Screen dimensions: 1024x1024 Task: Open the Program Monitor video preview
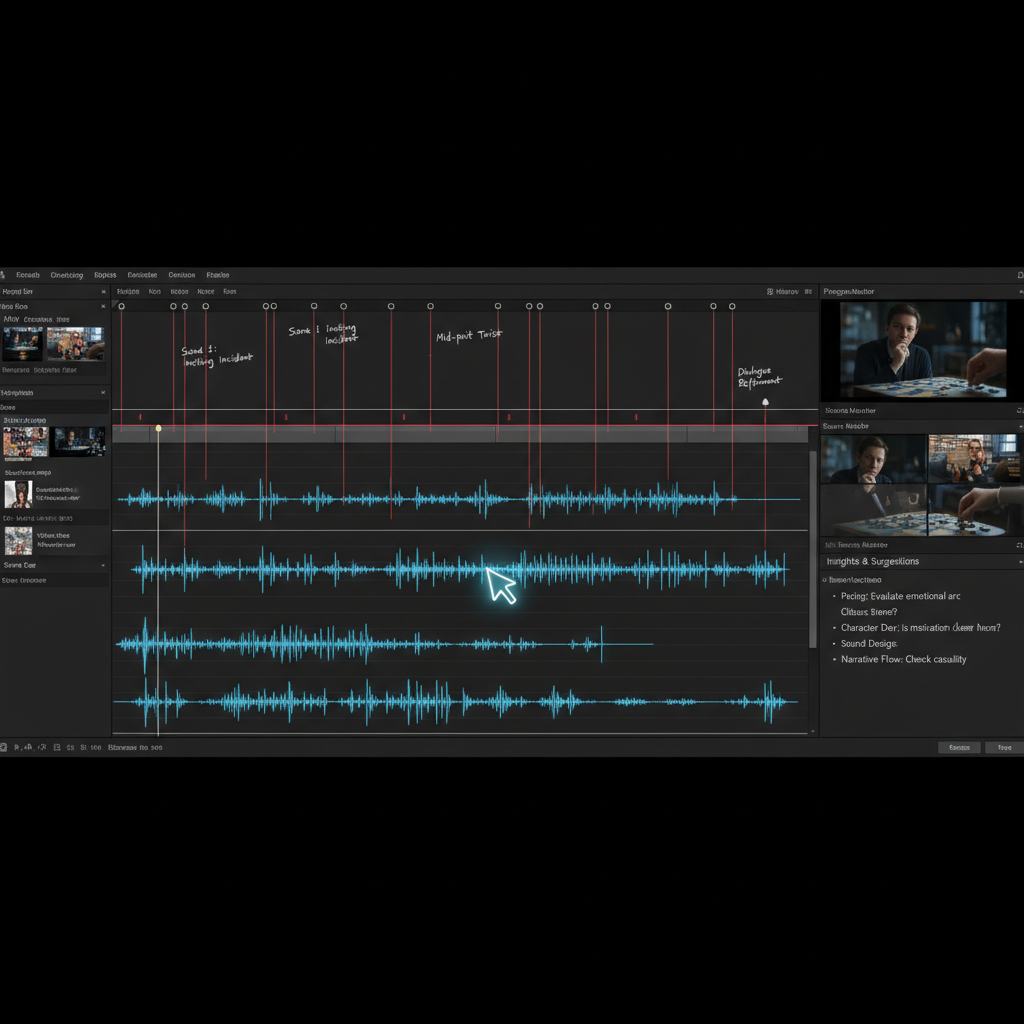pyautogui.click(x=917, y=350)
